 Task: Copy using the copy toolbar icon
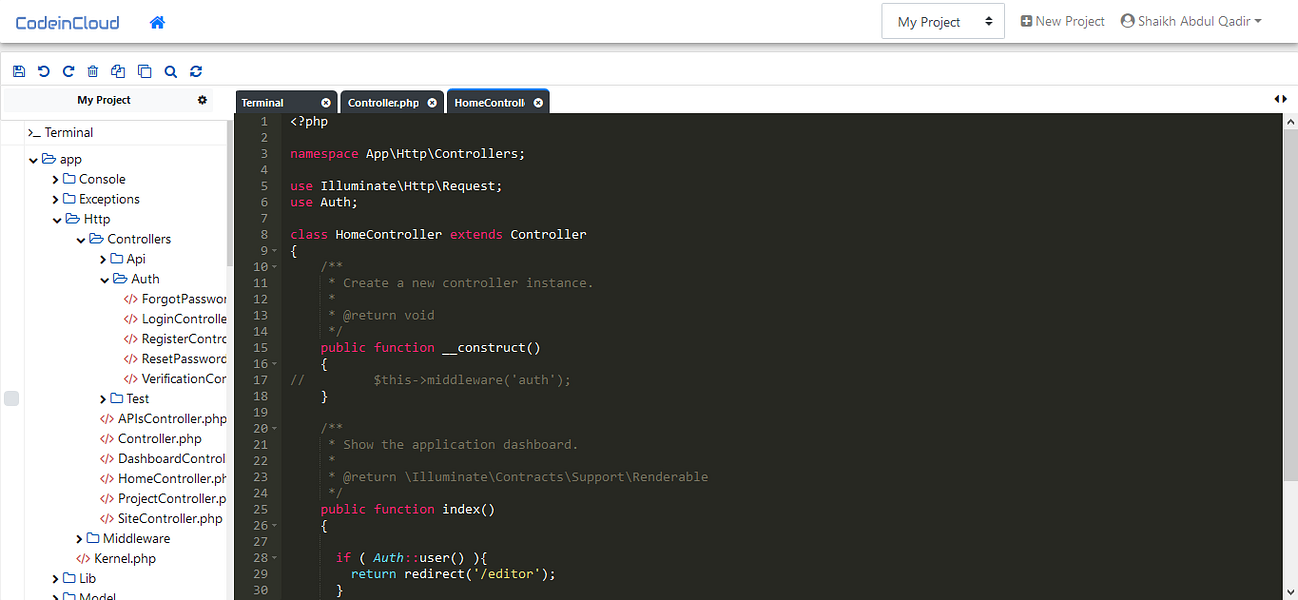(x=144, y=71)
